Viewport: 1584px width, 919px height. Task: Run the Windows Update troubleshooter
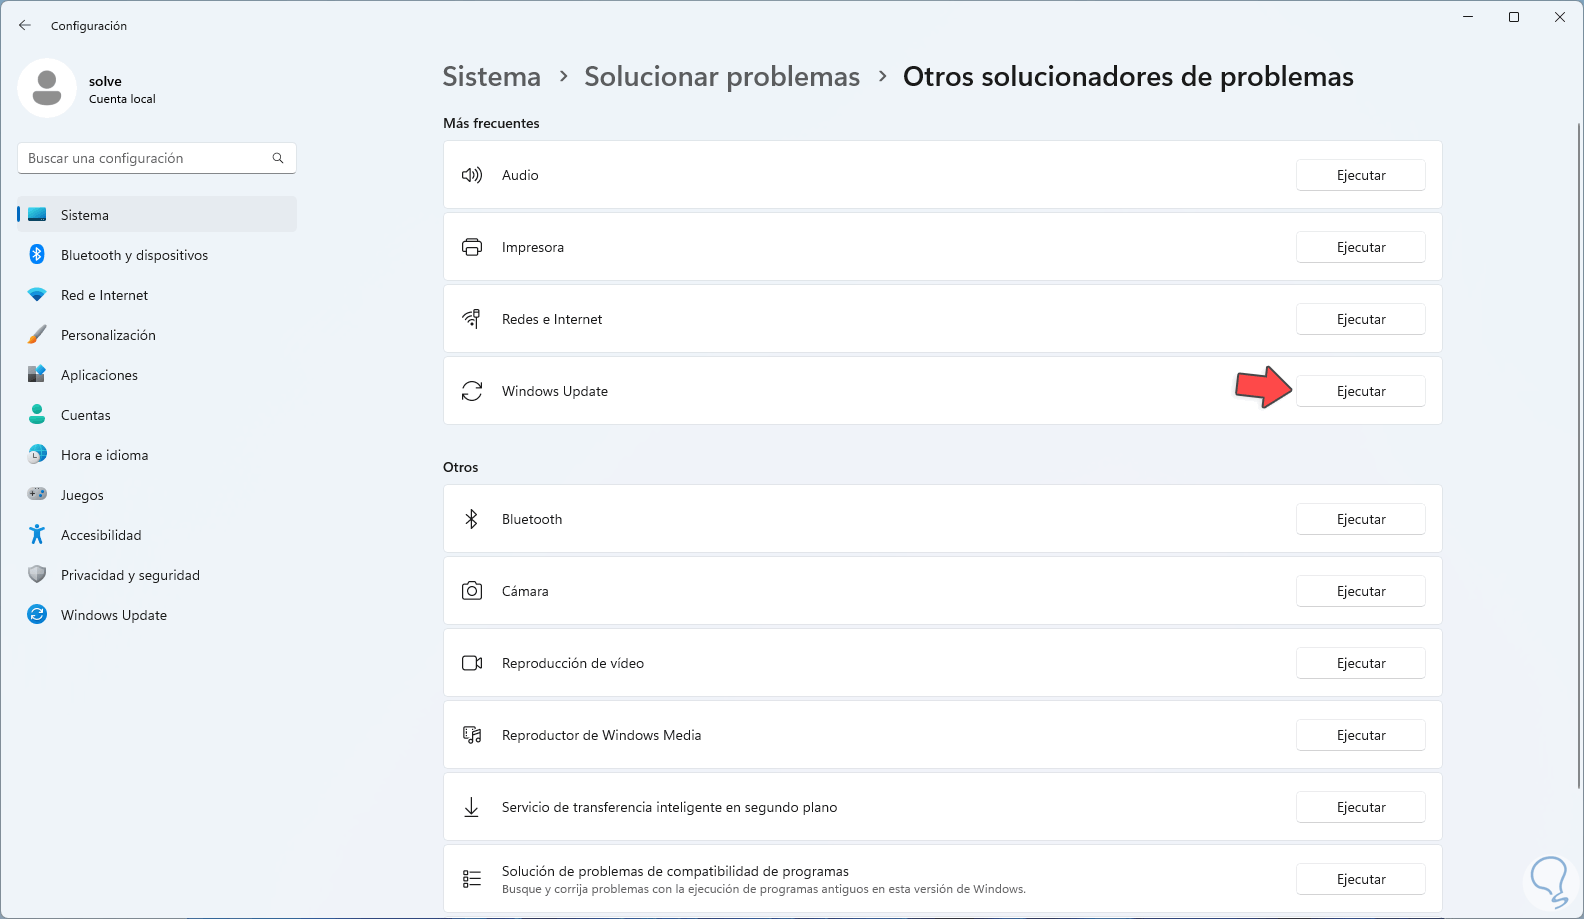[x=1360, y=391]
